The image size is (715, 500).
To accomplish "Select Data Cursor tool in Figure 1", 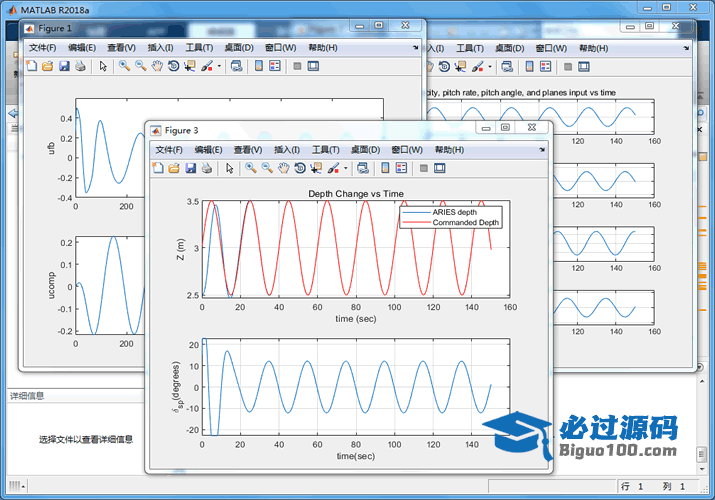I will [190, 66].
